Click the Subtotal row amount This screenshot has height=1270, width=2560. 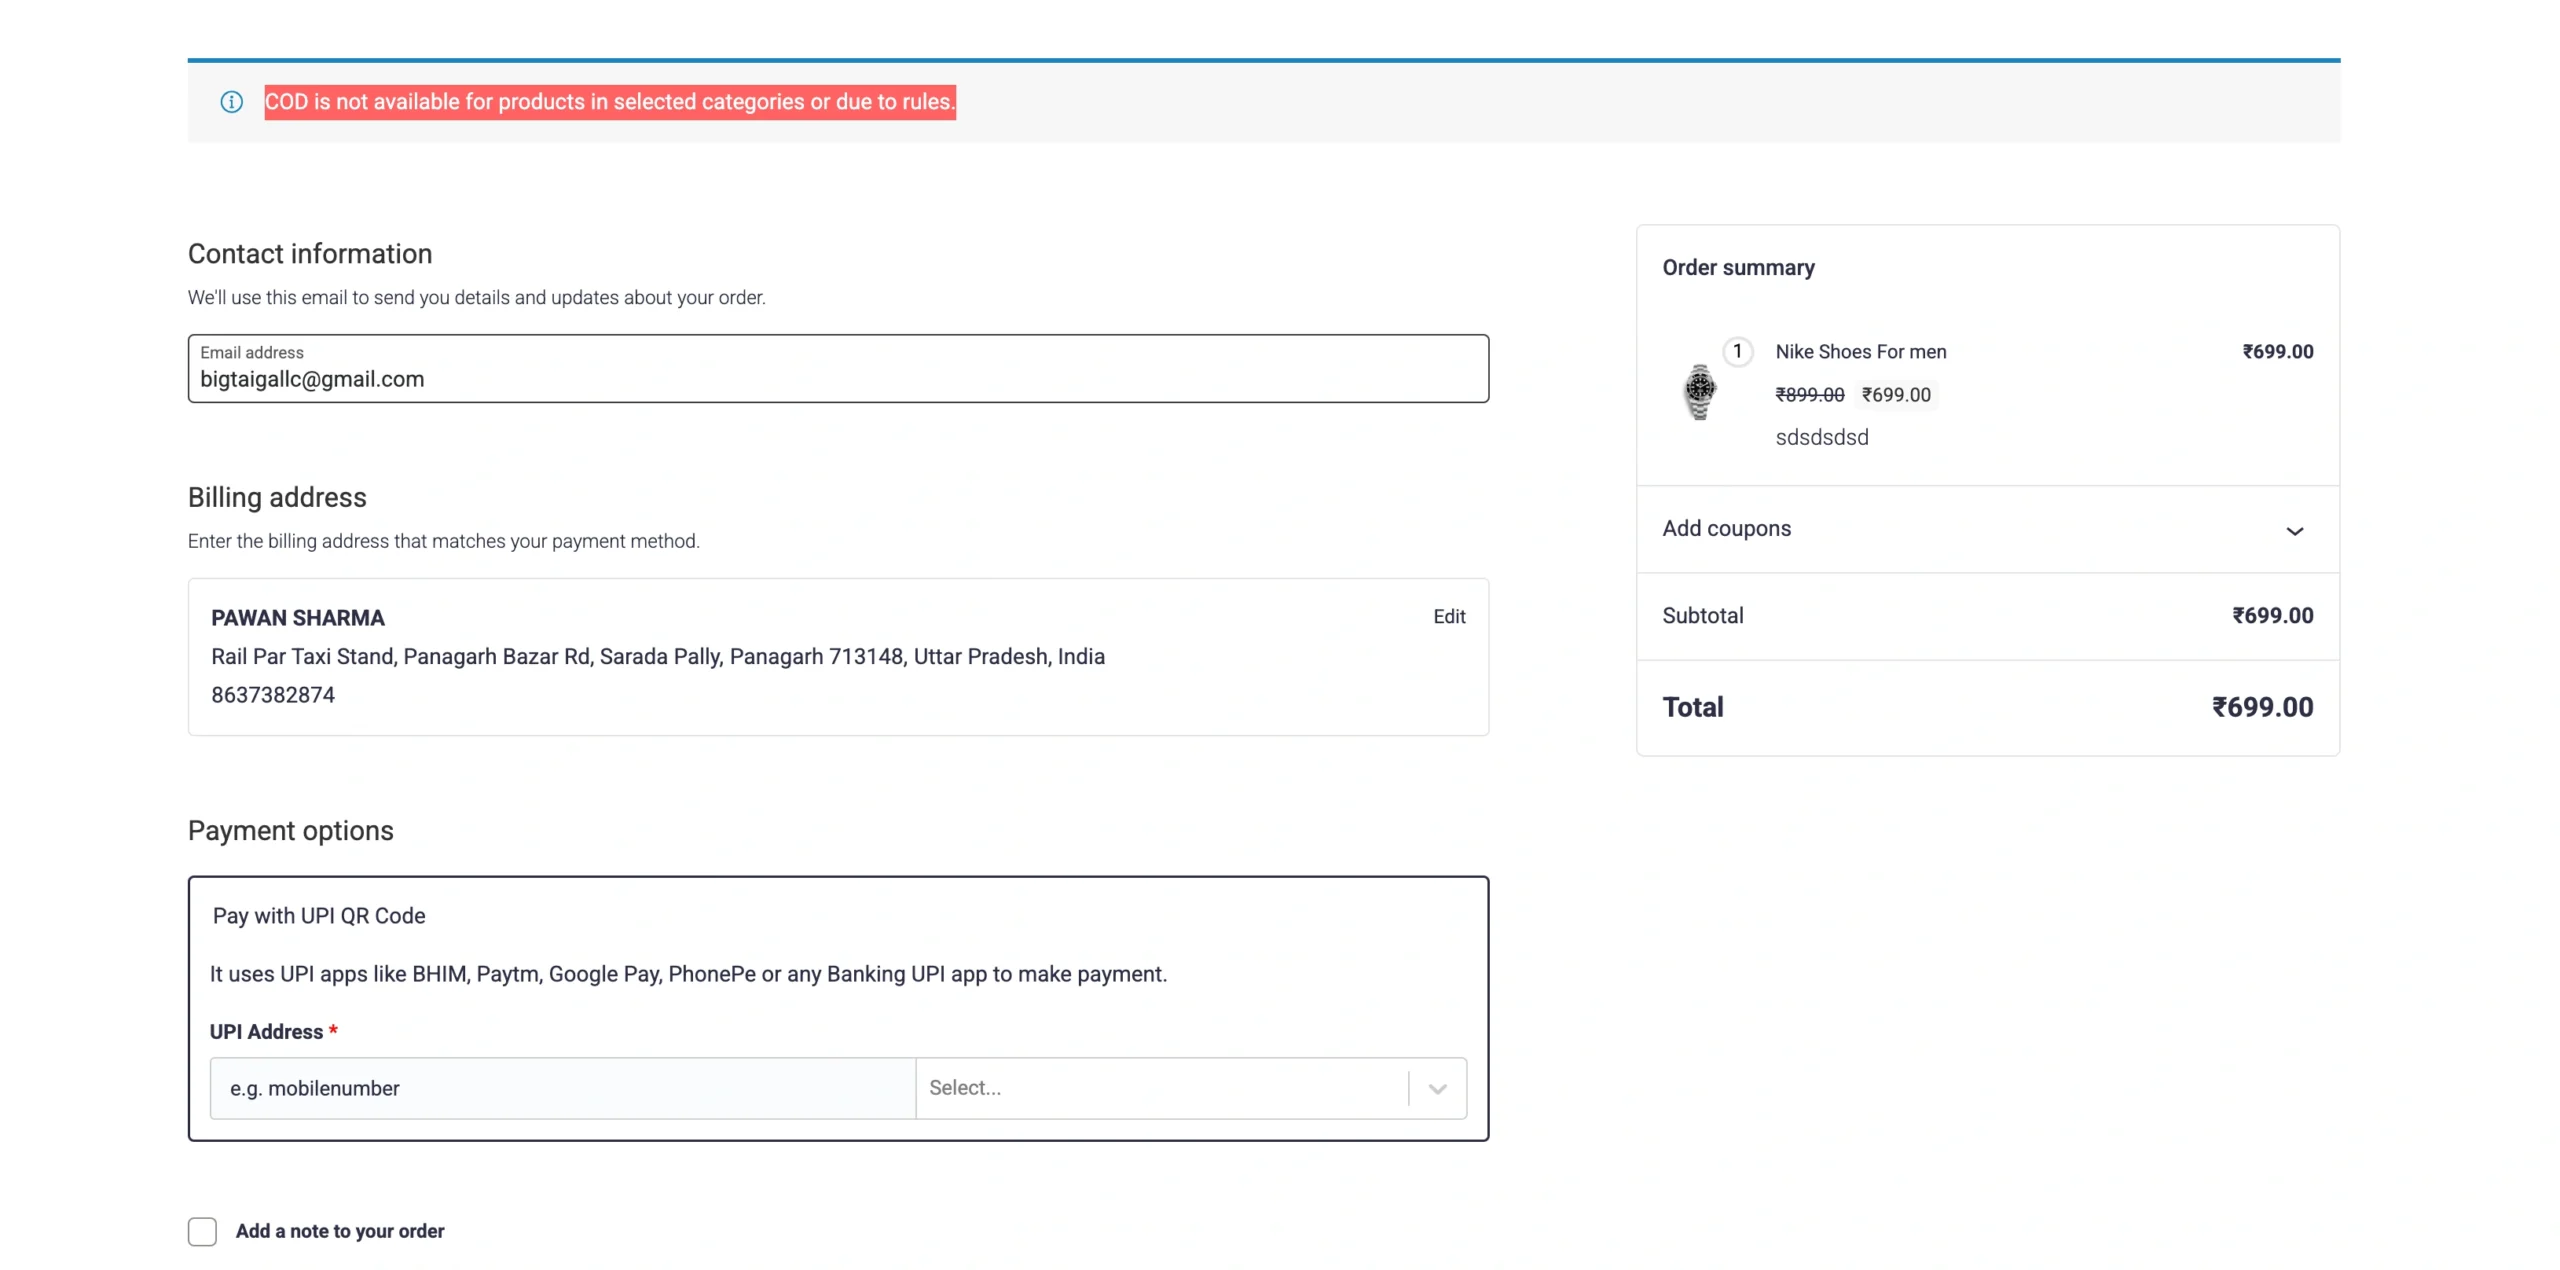2271,616
